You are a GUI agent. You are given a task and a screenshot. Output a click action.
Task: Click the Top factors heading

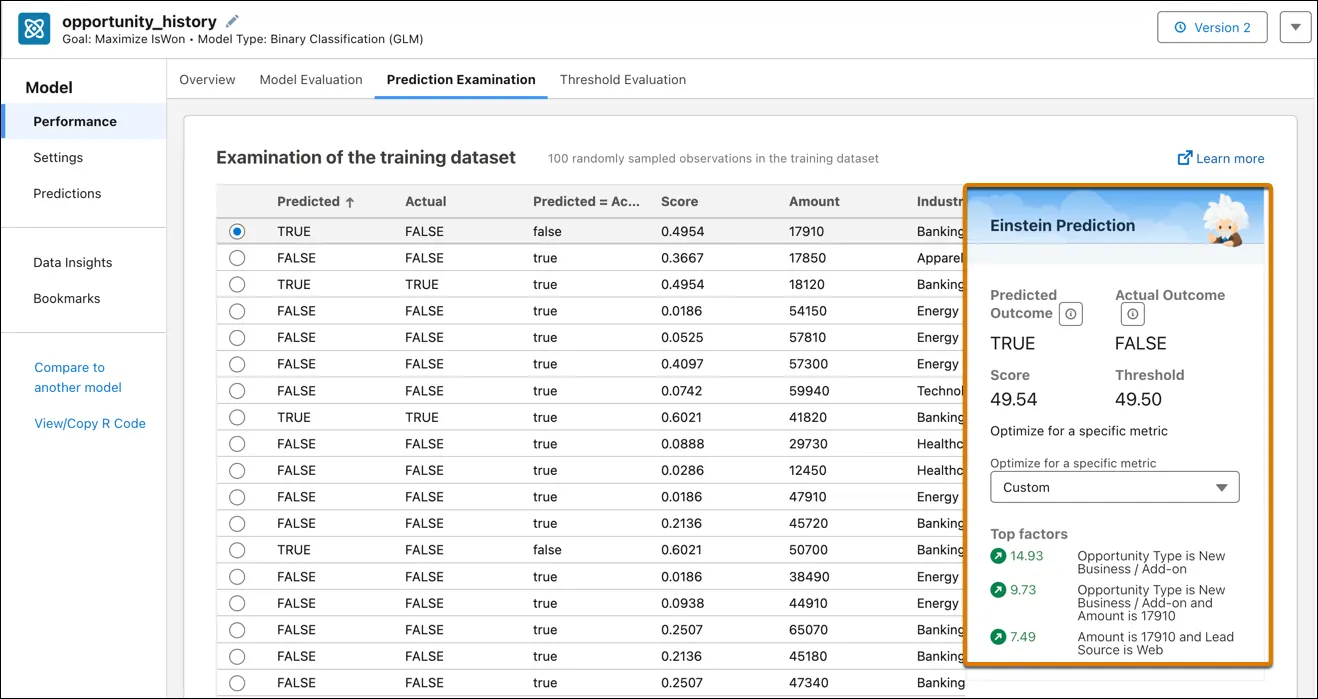pos(1029,534)
